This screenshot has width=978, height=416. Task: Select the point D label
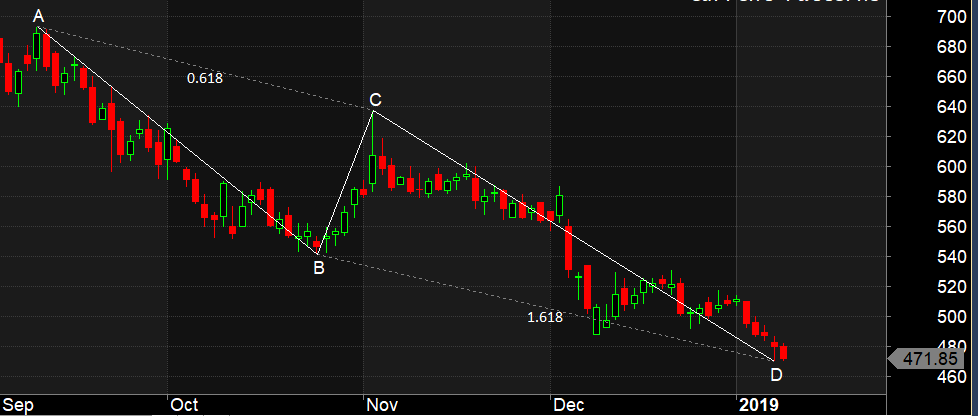(775, 375)
